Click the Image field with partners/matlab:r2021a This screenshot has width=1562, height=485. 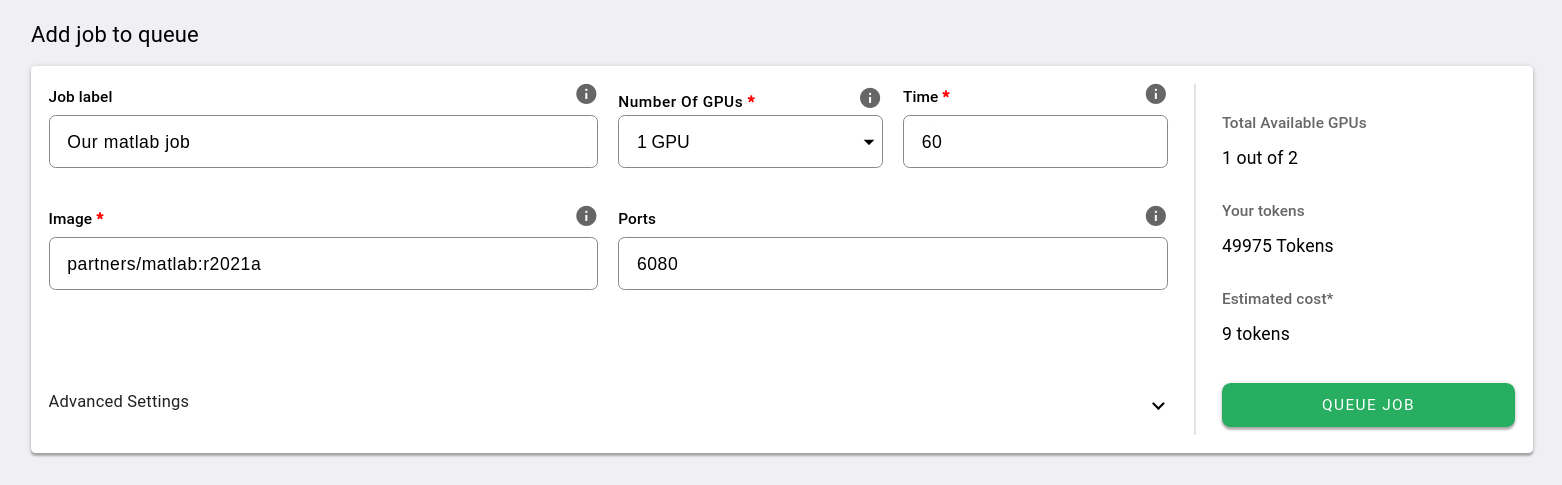[323, 264]
